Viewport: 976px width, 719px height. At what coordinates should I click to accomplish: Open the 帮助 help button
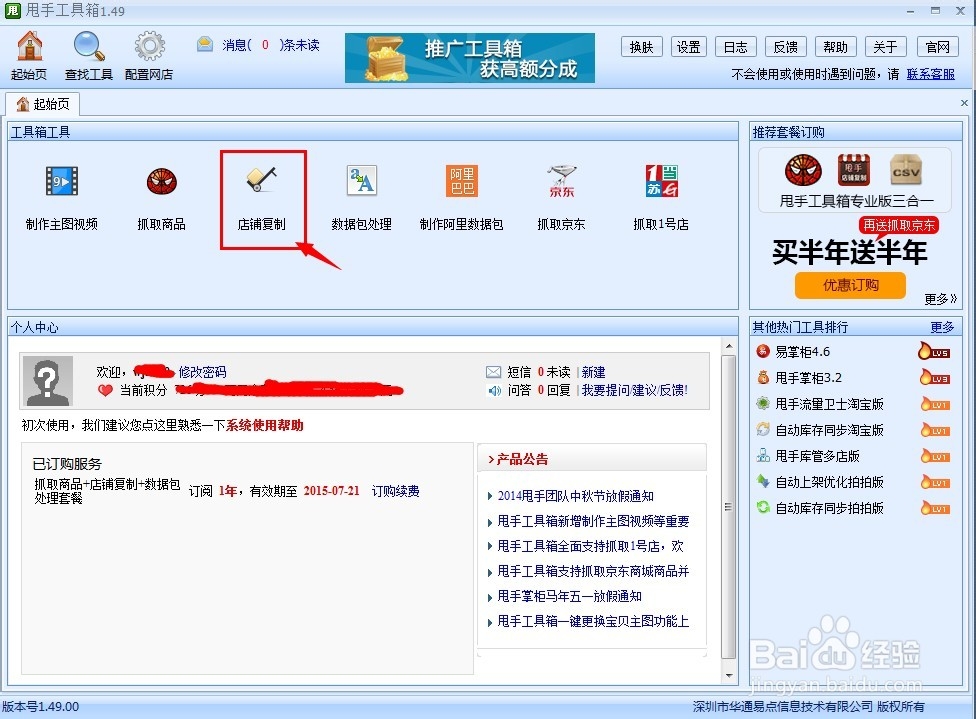tap(835, 47)
